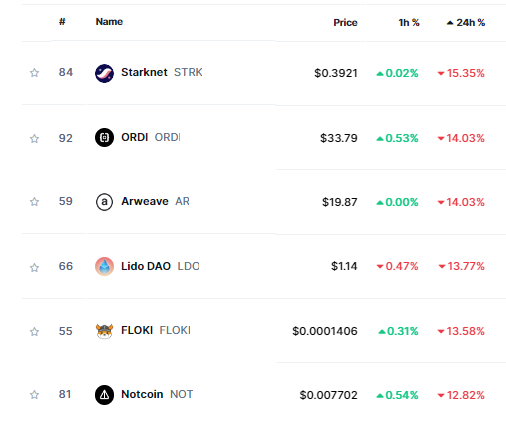This screenshot has width=506, height=425.
Task: Sort by the 1h % column header
Action: pyautogui.click(x=409, y=23)
